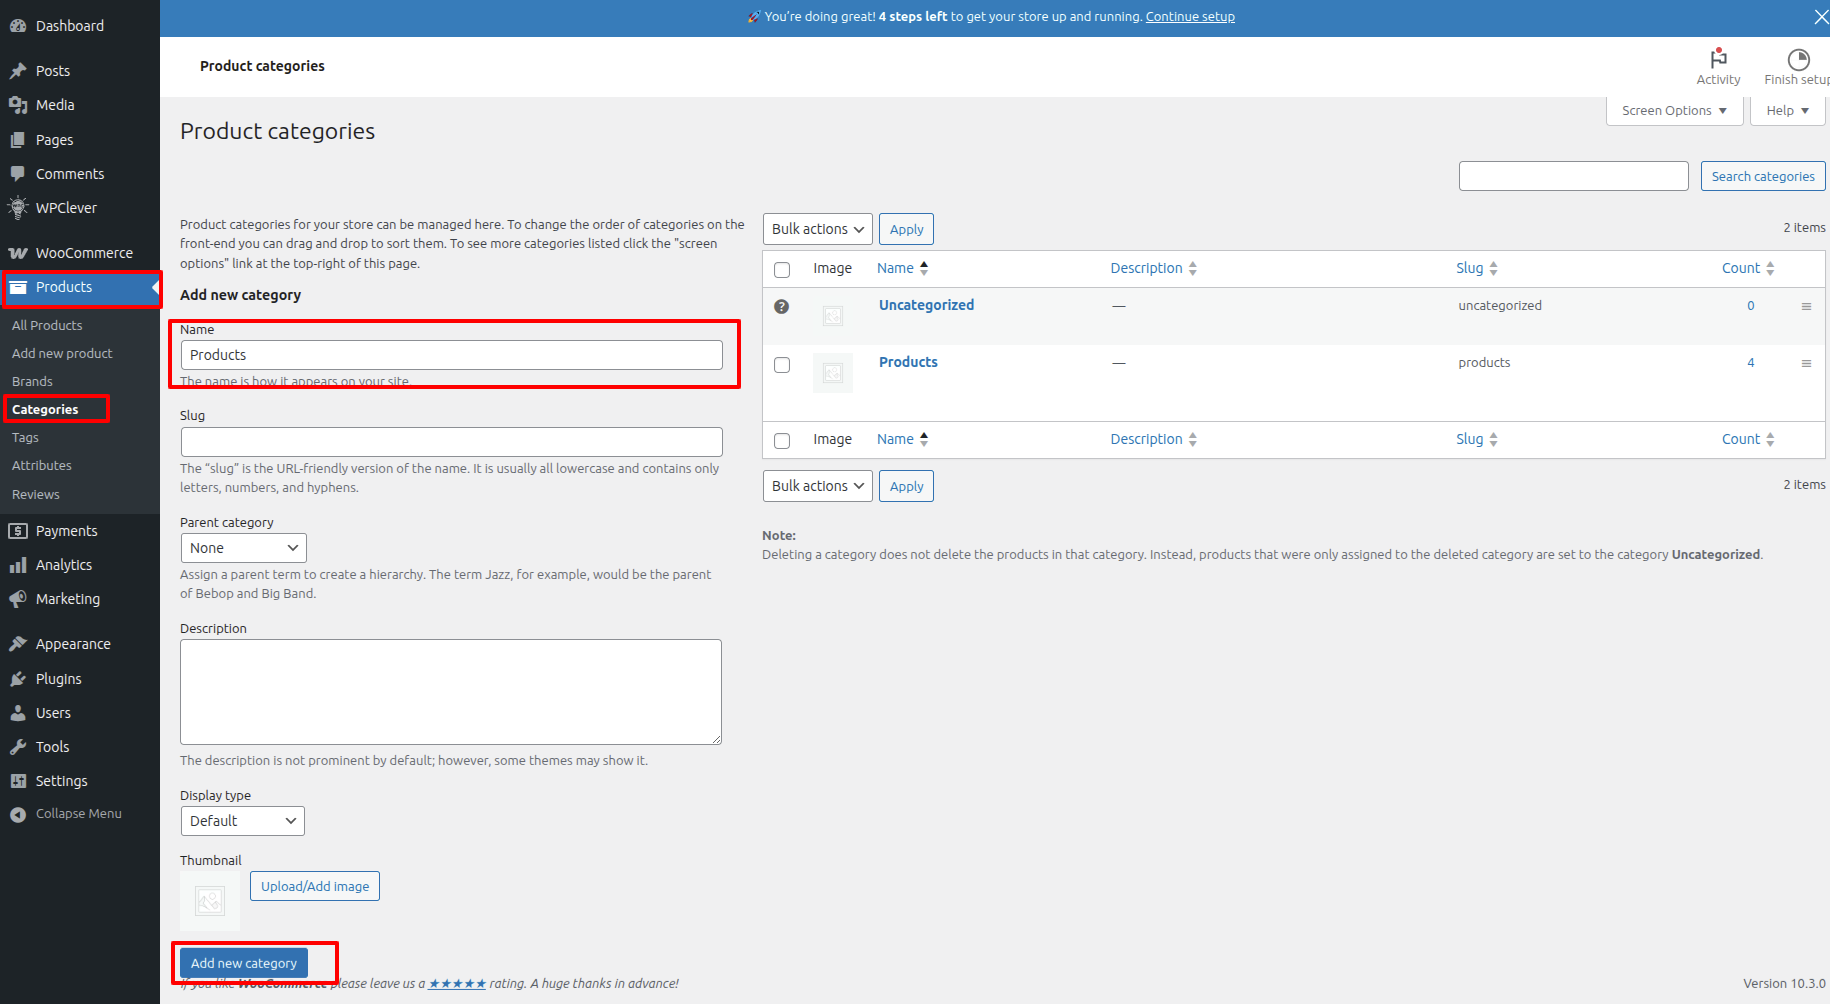Click the Finish setup progress icon
The width and height of the screenshot is (1830, 1004).
pos(1798,59)
